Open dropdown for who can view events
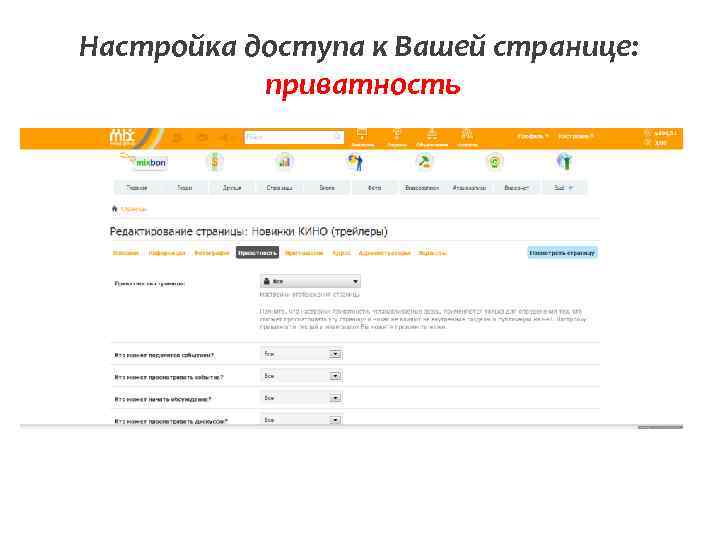Image resolution: width=720 pixels, height=540 pixels. (302, 376)
